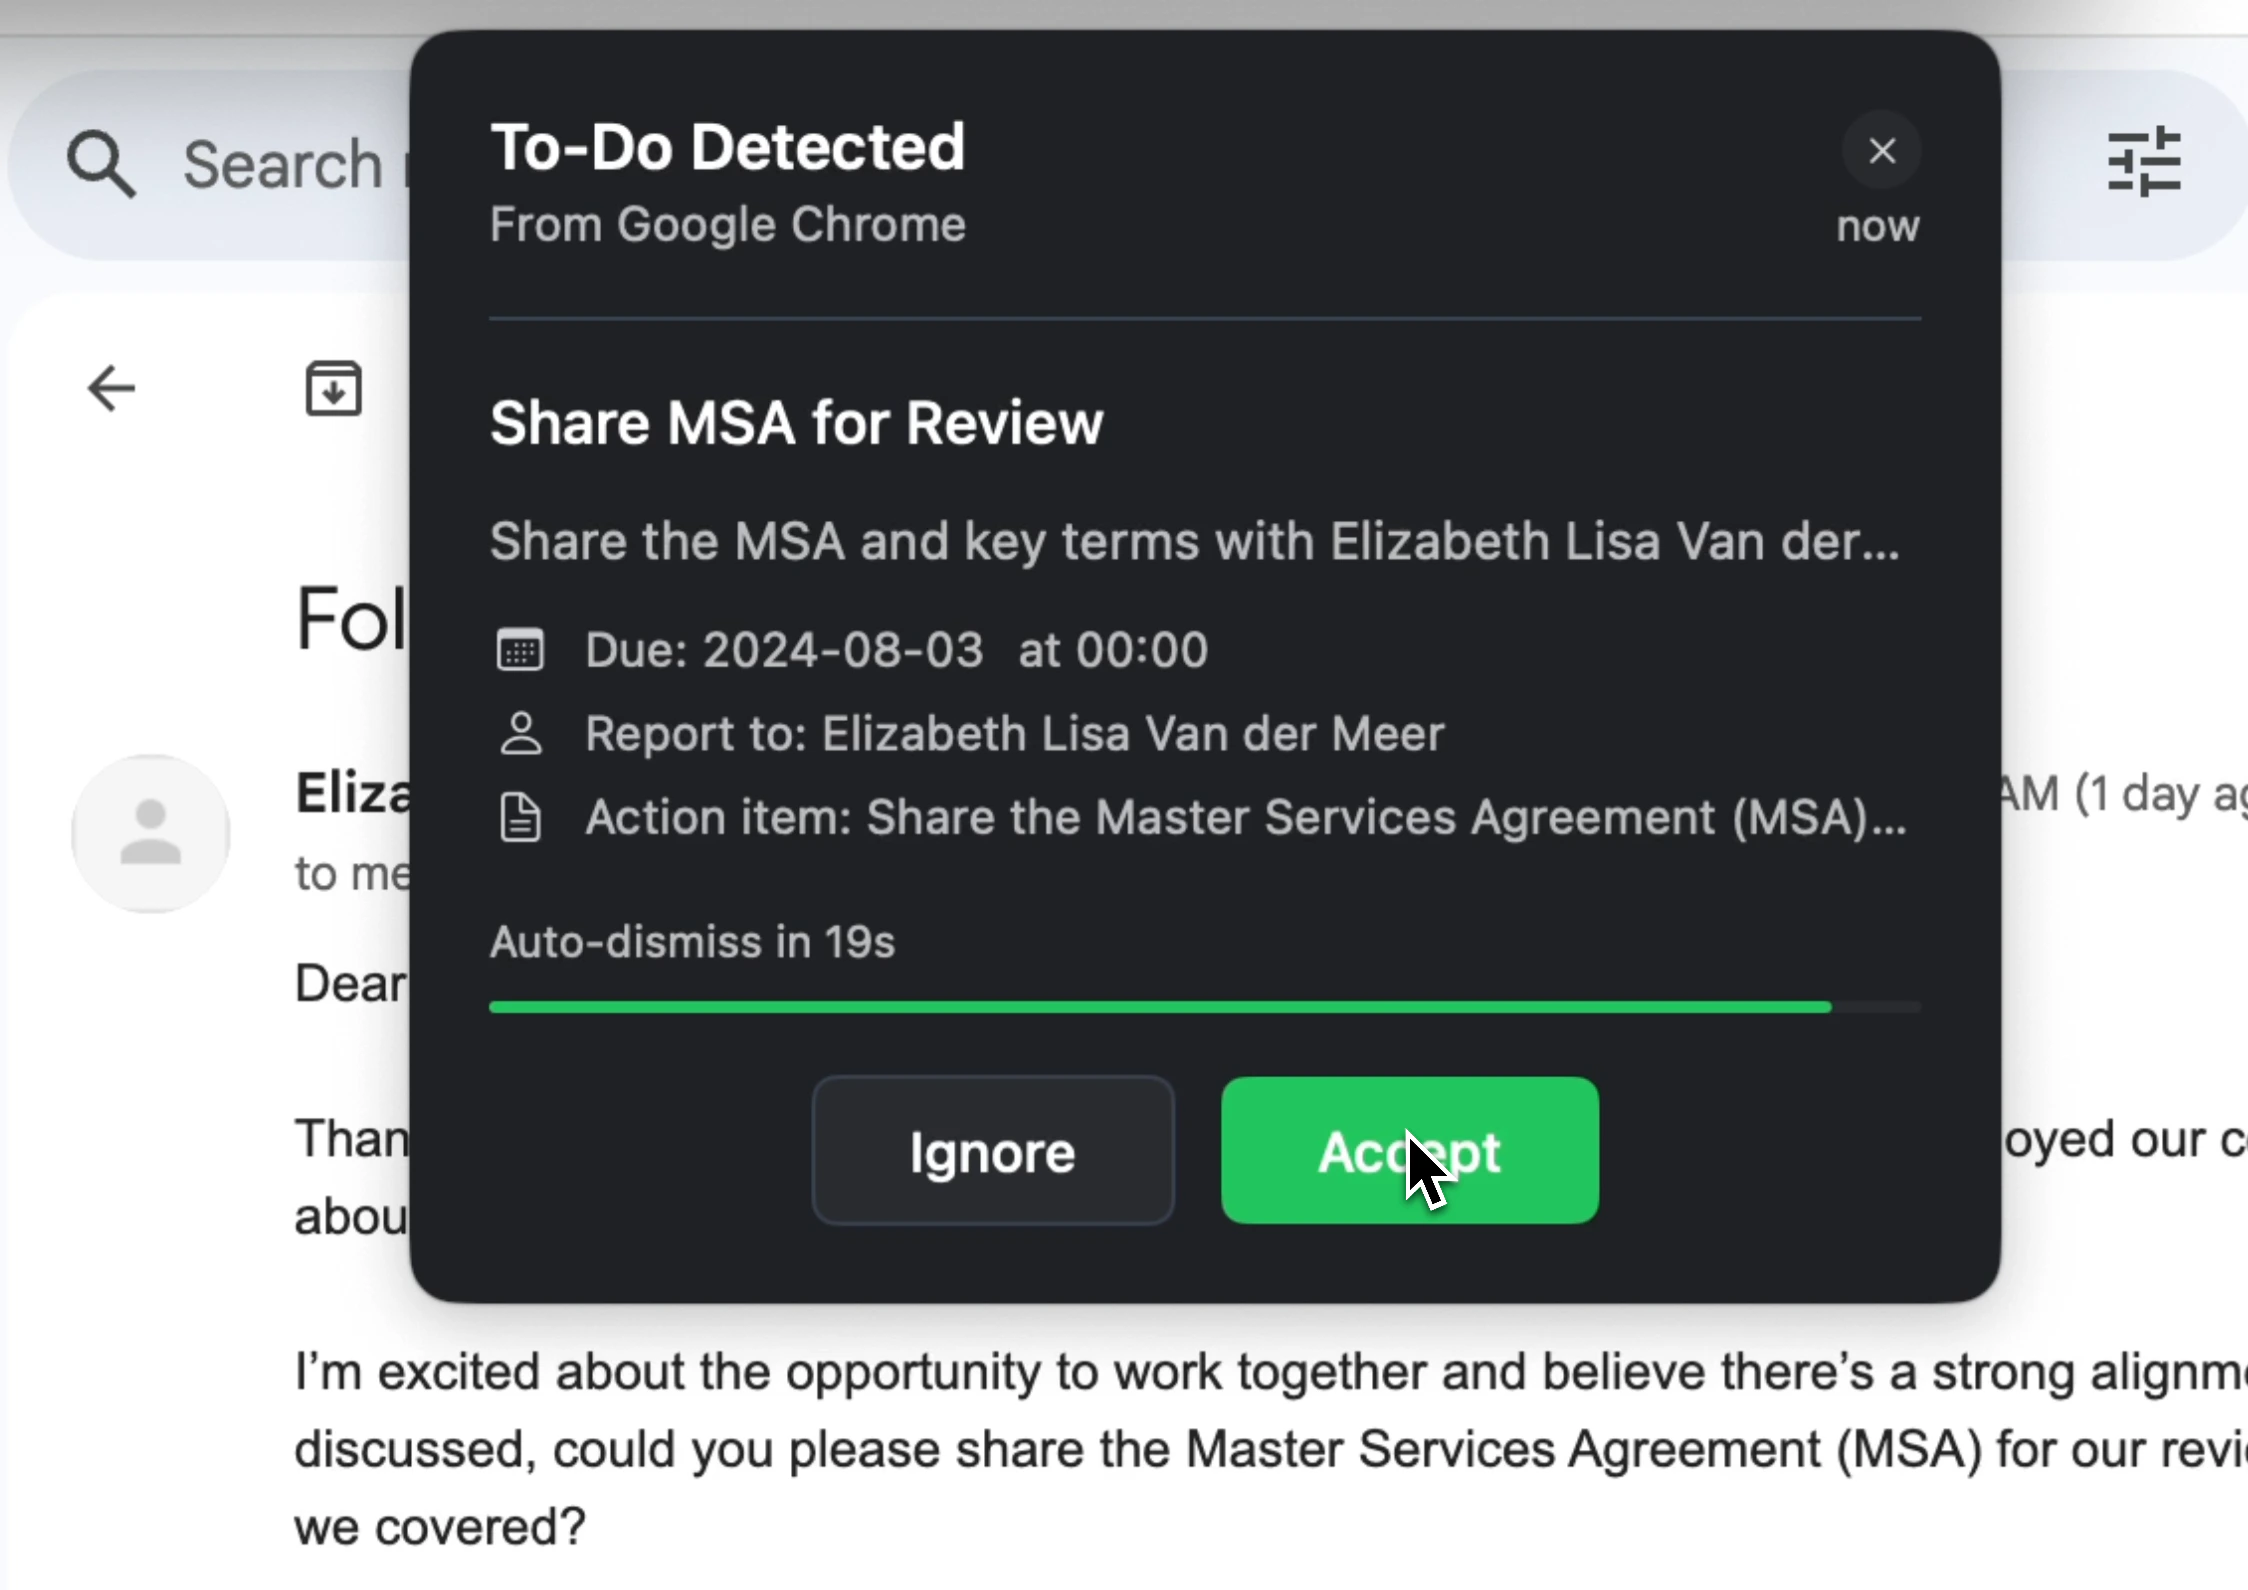Open advanced search options filter icon
The height and width of the screenshot is (1590, 2248).
pos(2146,161)
